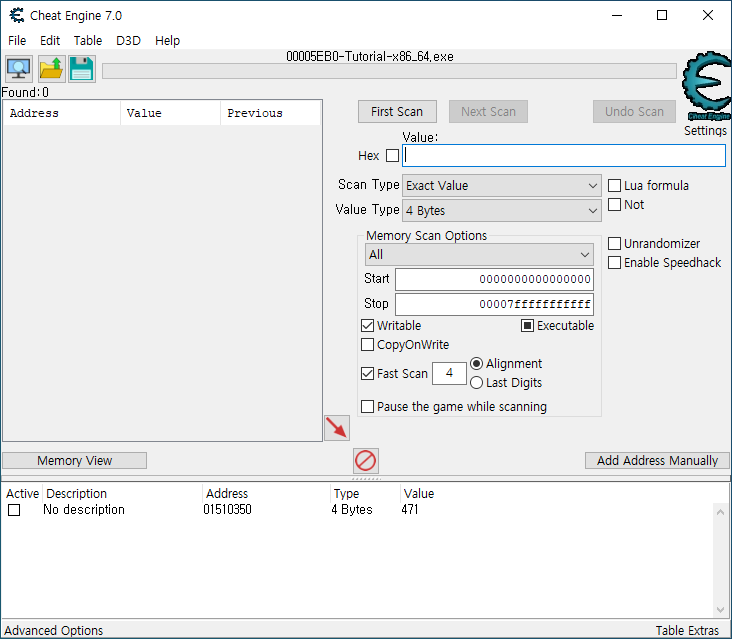Open a cheat table with the folder icon

click(x=50, y=69)
